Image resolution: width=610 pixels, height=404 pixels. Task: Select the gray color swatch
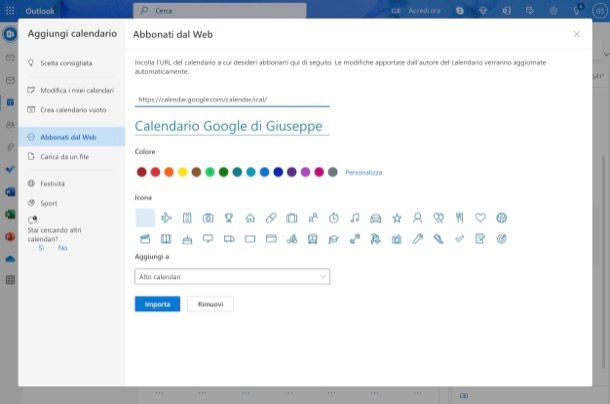tap(333, 172)
